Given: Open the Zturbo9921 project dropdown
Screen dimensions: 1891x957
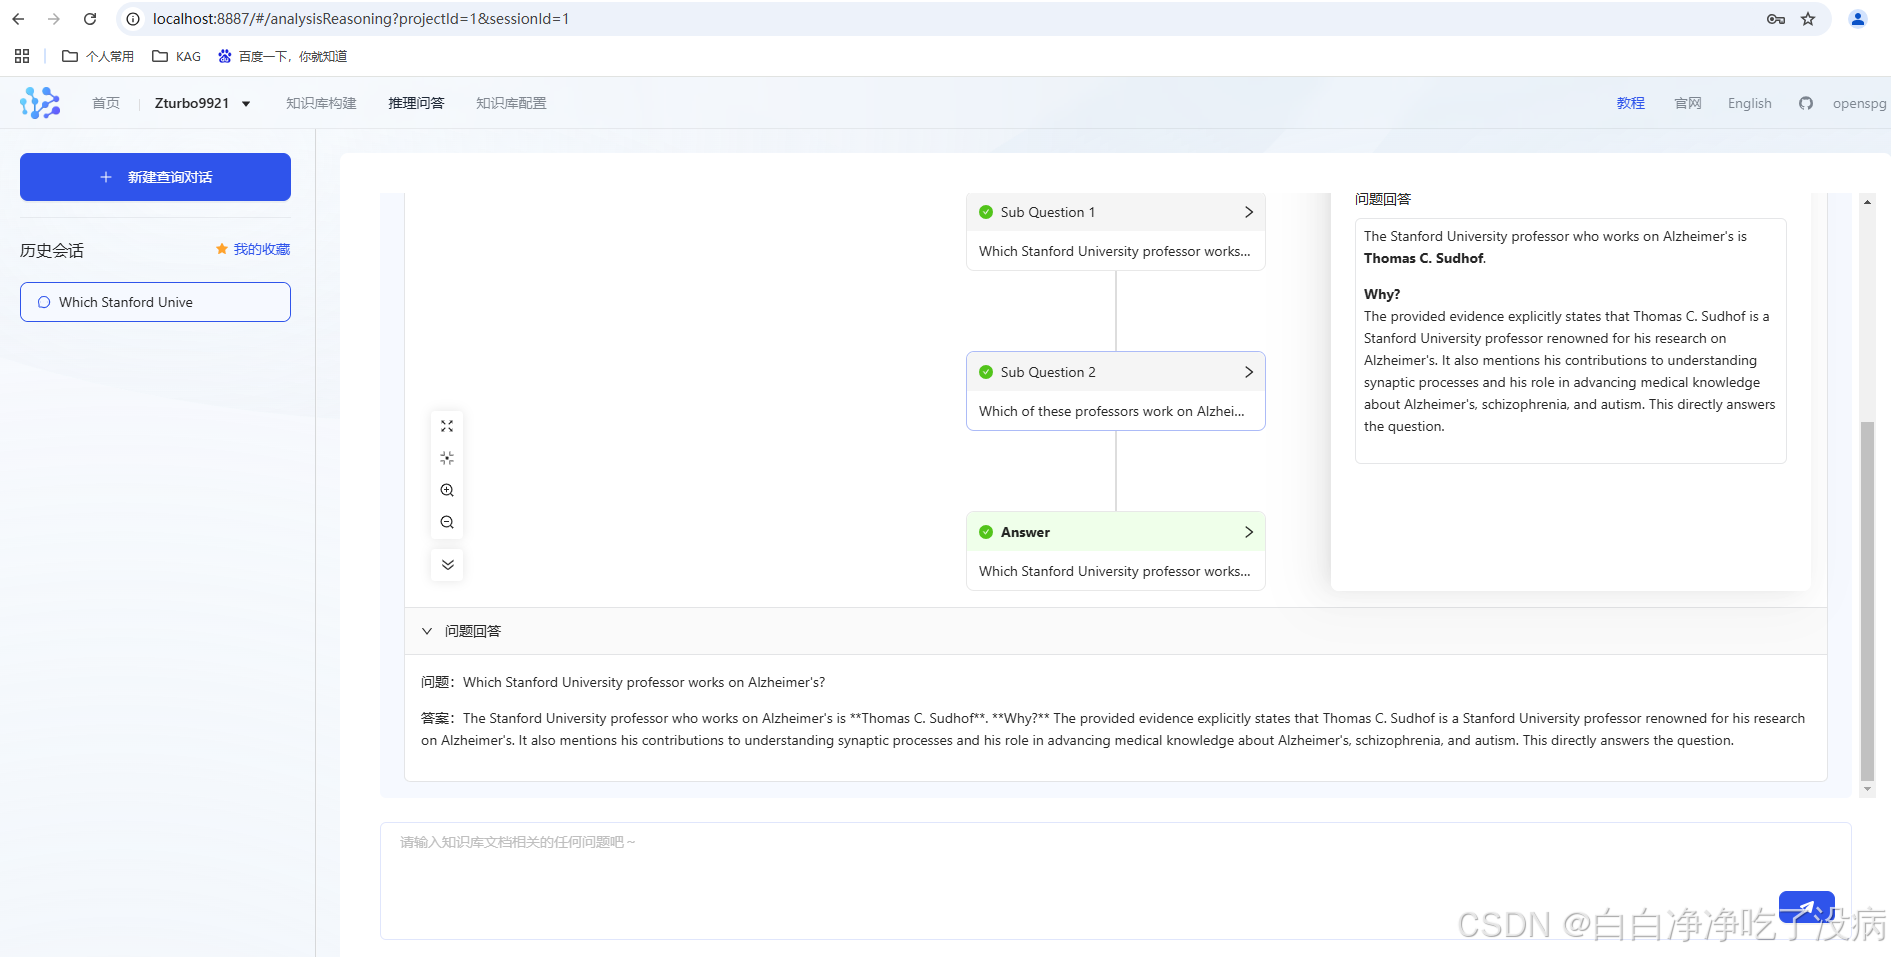Looking at the screenshot, I should 203,103.
